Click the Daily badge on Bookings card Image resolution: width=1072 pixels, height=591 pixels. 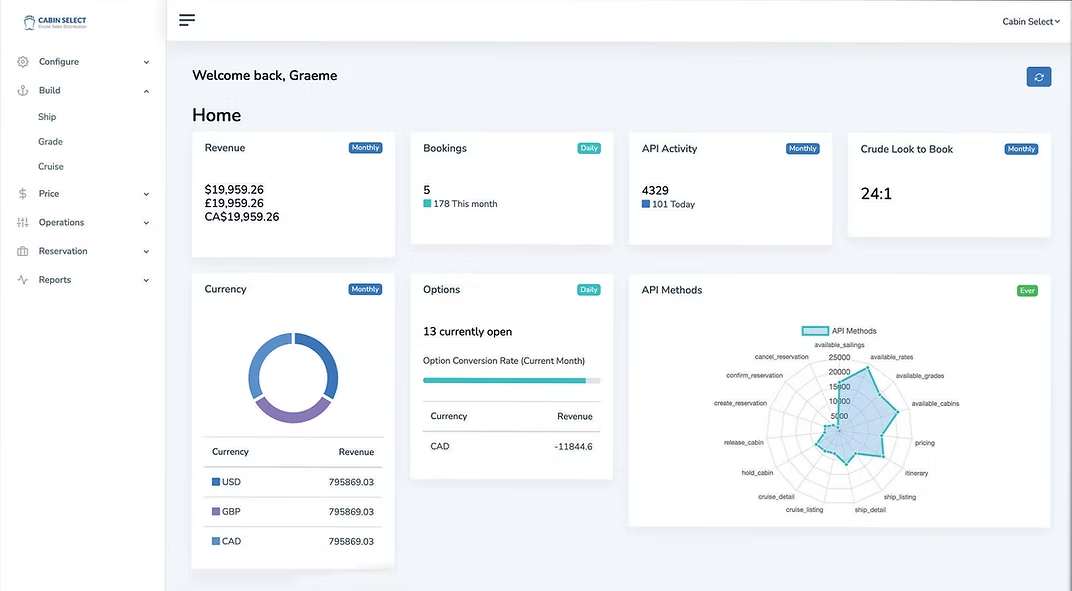point(589,147)
